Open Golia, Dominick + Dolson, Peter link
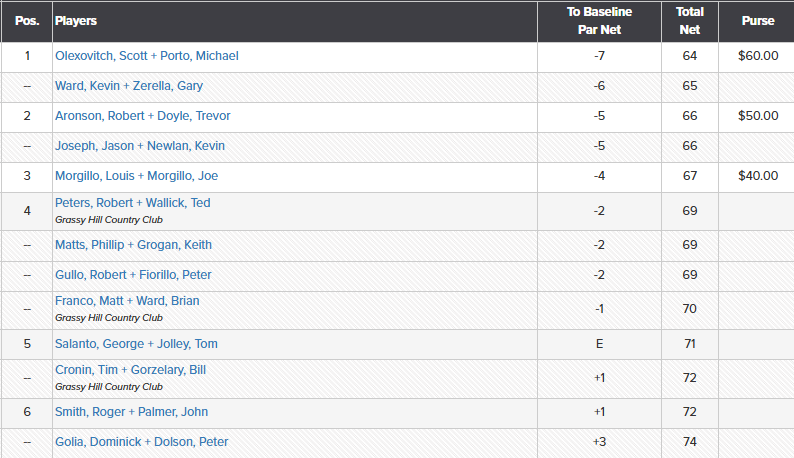This screenshot has height=458, width=794. click(141, 442)
